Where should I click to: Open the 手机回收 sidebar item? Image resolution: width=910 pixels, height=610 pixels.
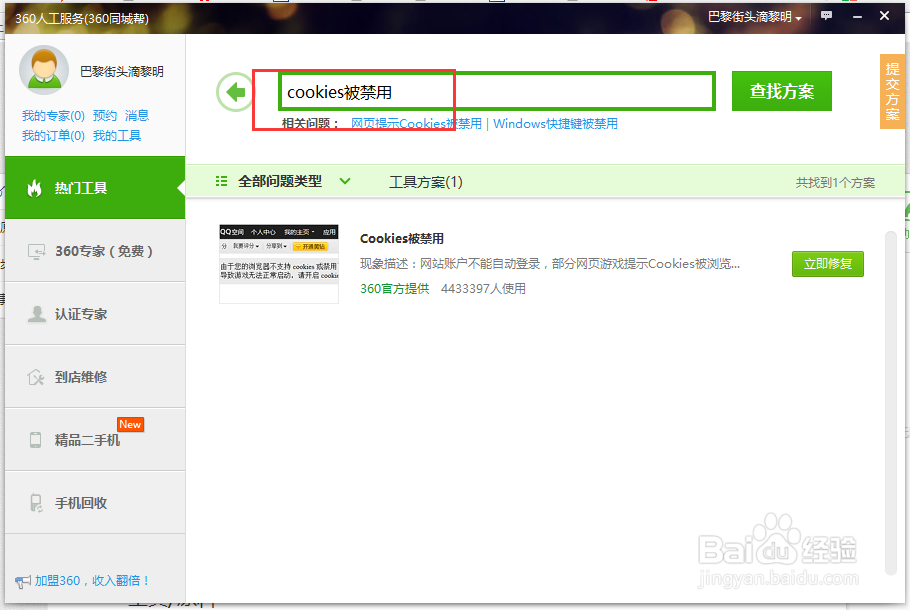coord(95,503)
